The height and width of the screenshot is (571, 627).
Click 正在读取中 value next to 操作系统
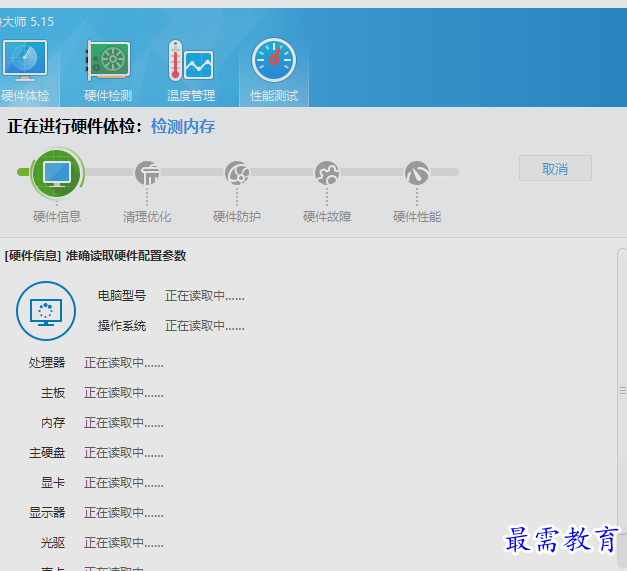click(x=205, y=326)
